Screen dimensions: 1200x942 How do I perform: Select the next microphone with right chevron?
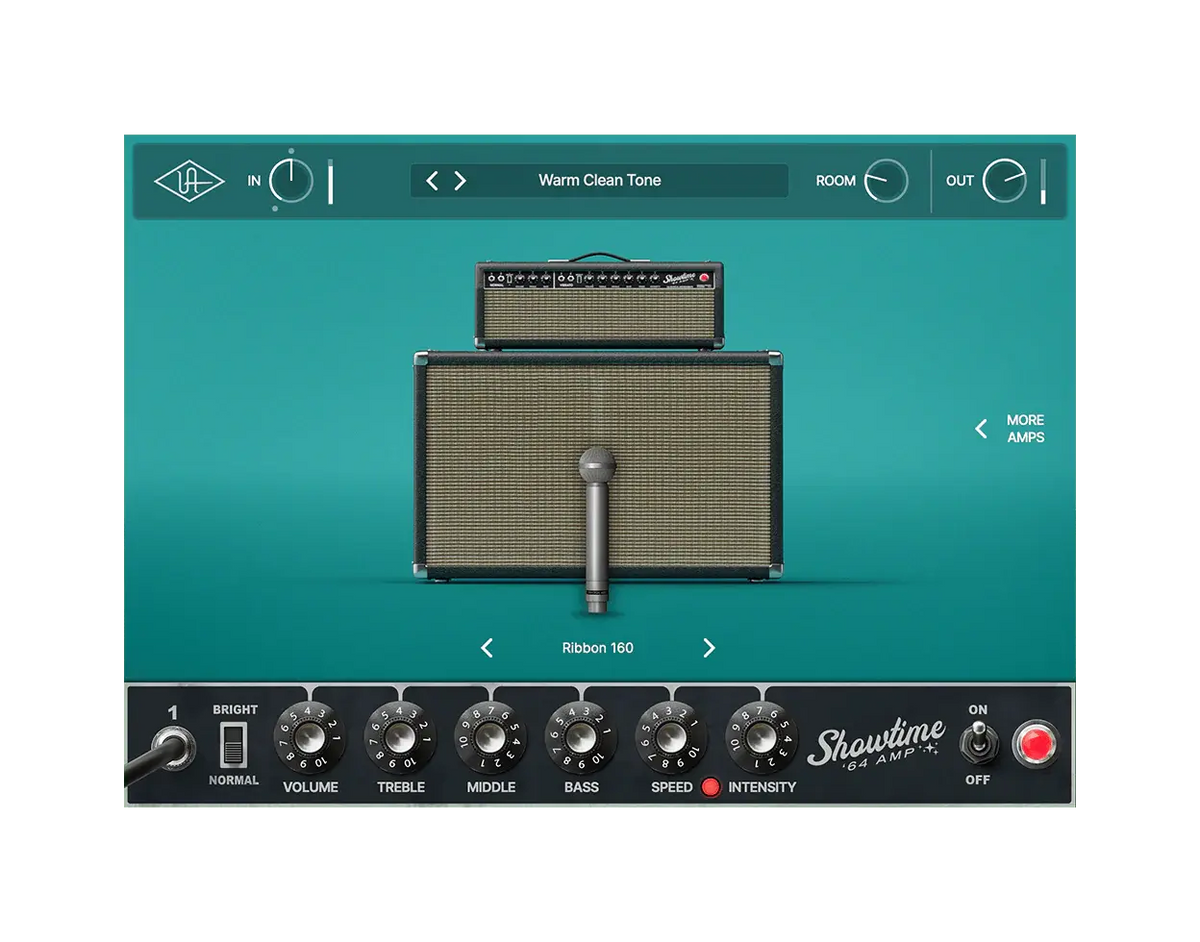709,647
